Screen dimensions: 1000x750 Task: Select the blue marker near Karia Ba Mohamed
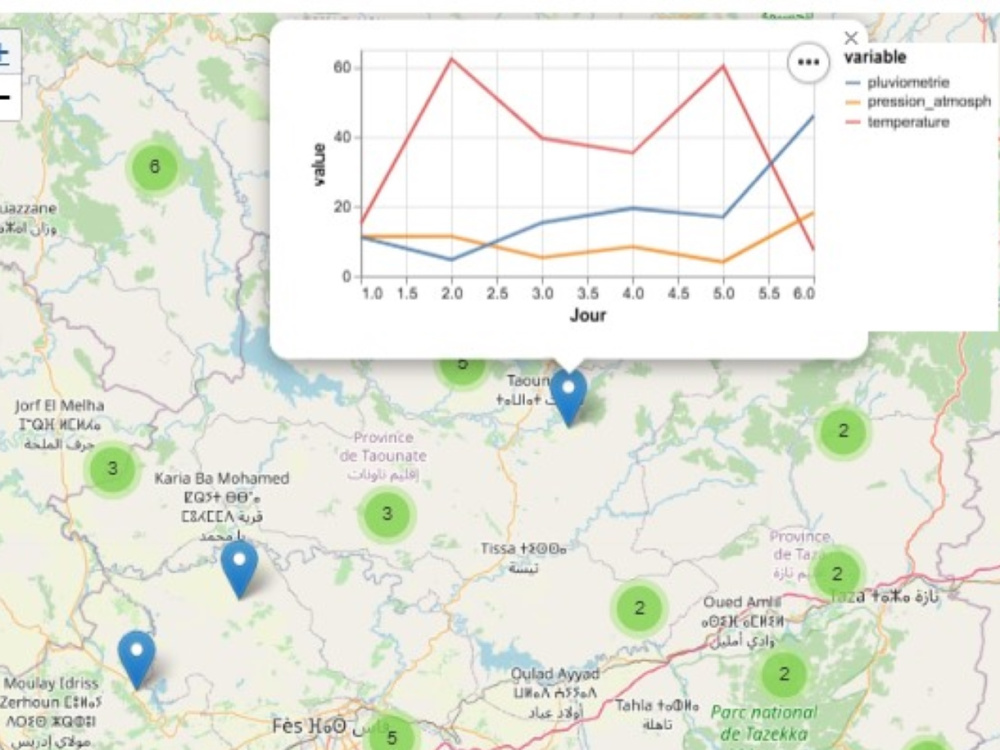click(239, 570)
